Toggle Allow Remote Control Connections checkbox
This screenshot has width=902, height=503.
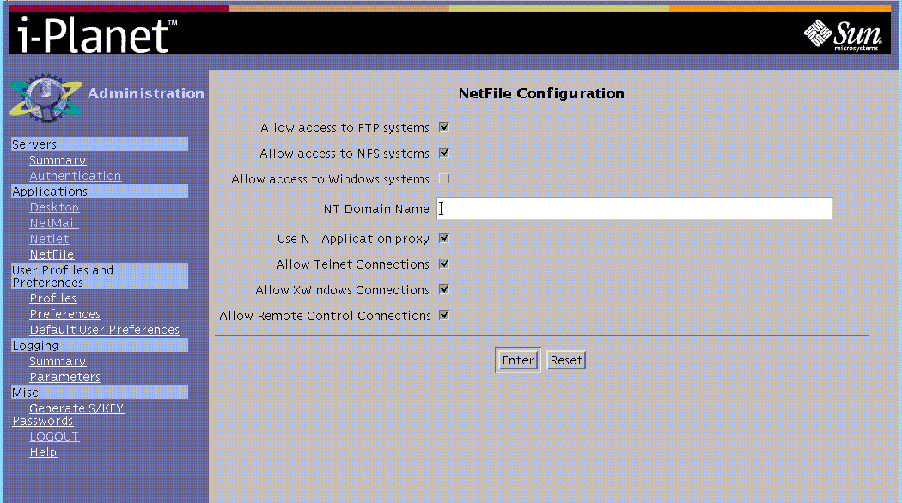coord(444,315)
